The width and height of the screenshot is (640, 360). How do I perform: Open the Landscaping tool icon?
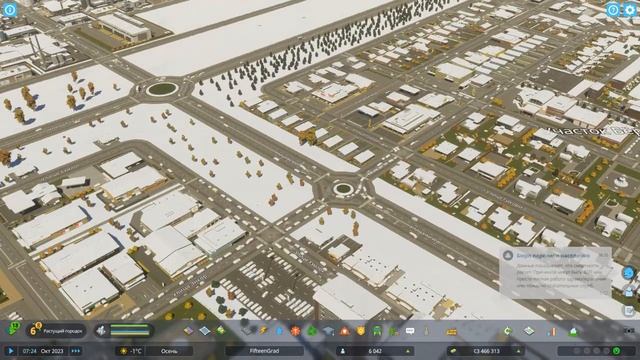point(427,331)
